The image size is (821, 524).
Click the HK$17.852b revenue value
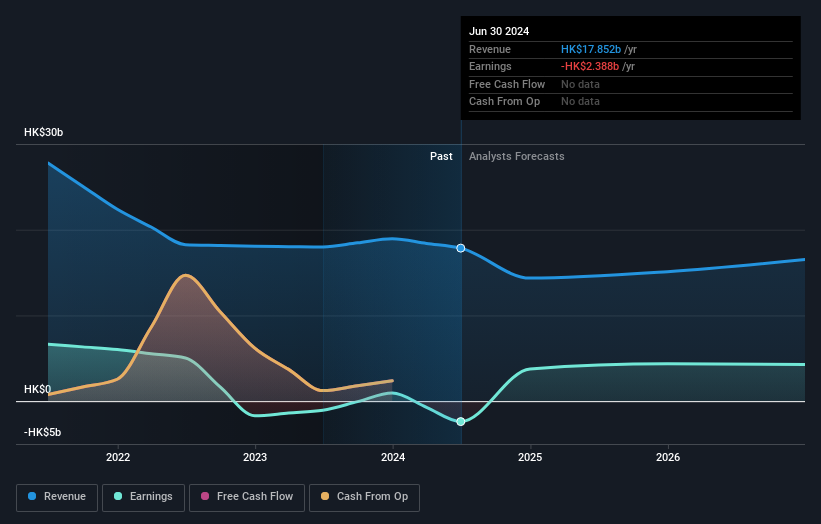tap(591, 49)
